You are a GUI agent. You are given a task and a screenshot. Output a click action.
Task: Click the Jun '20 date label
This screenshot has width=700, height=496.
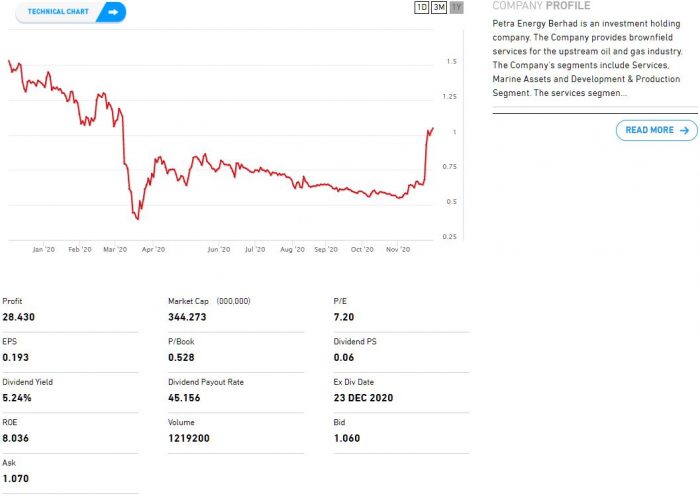click(x=219, y=249)
